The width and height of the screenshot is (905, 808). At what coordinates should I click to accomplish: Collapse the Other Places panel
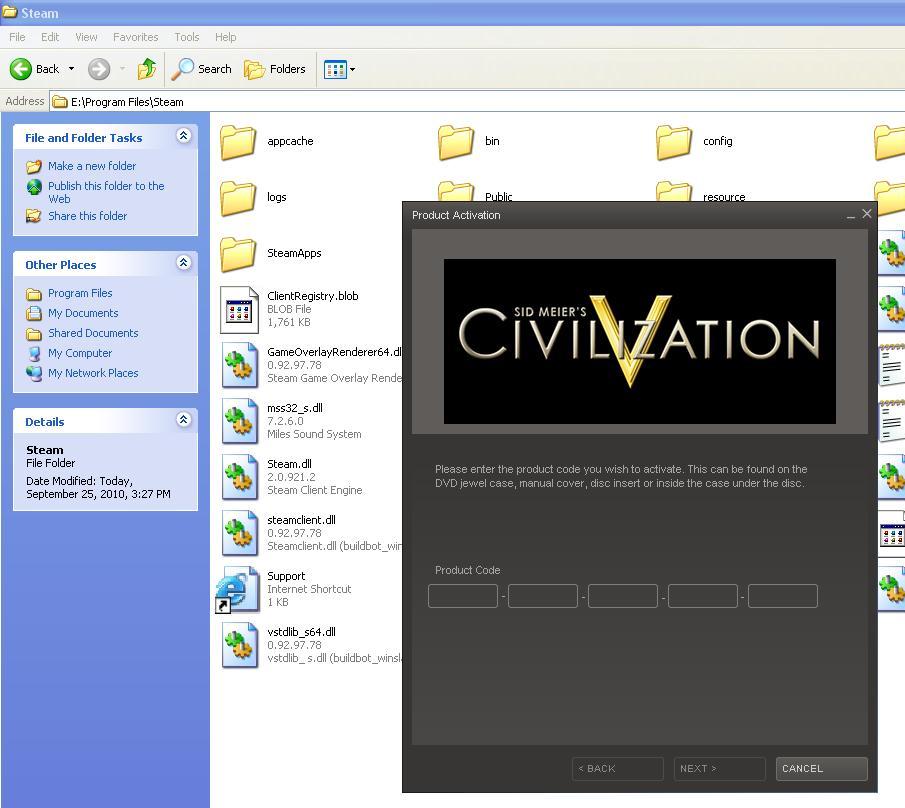pyautogui.click(x=183, y=263)
